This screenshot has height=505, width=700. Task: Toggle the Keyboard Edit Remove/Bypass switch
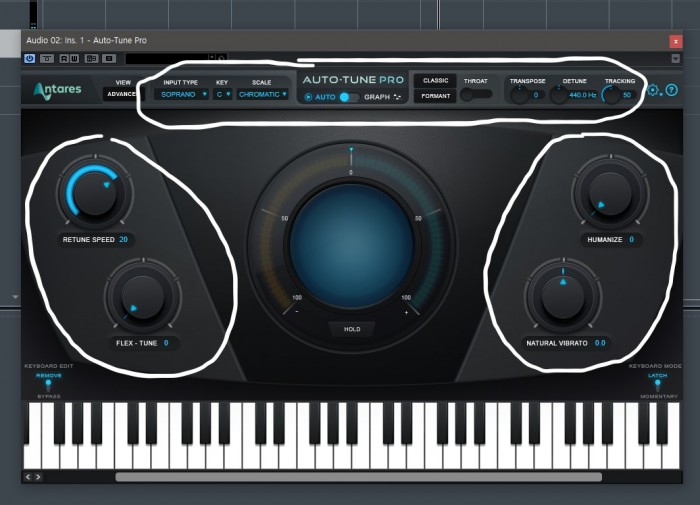coord(48,385)
